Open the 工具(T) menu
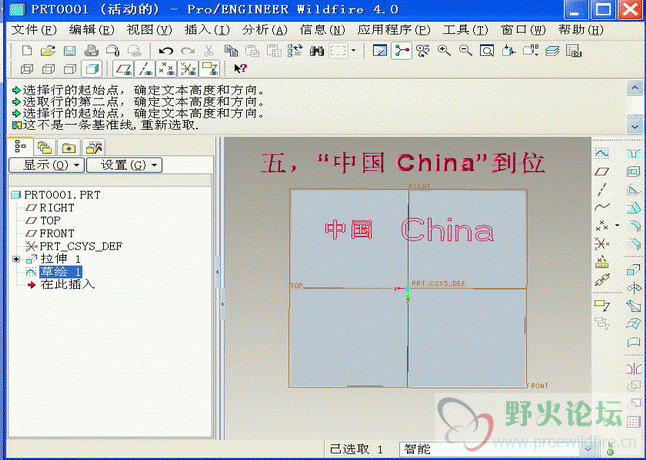Screen dimensions: 646x460 pos(466,30)
